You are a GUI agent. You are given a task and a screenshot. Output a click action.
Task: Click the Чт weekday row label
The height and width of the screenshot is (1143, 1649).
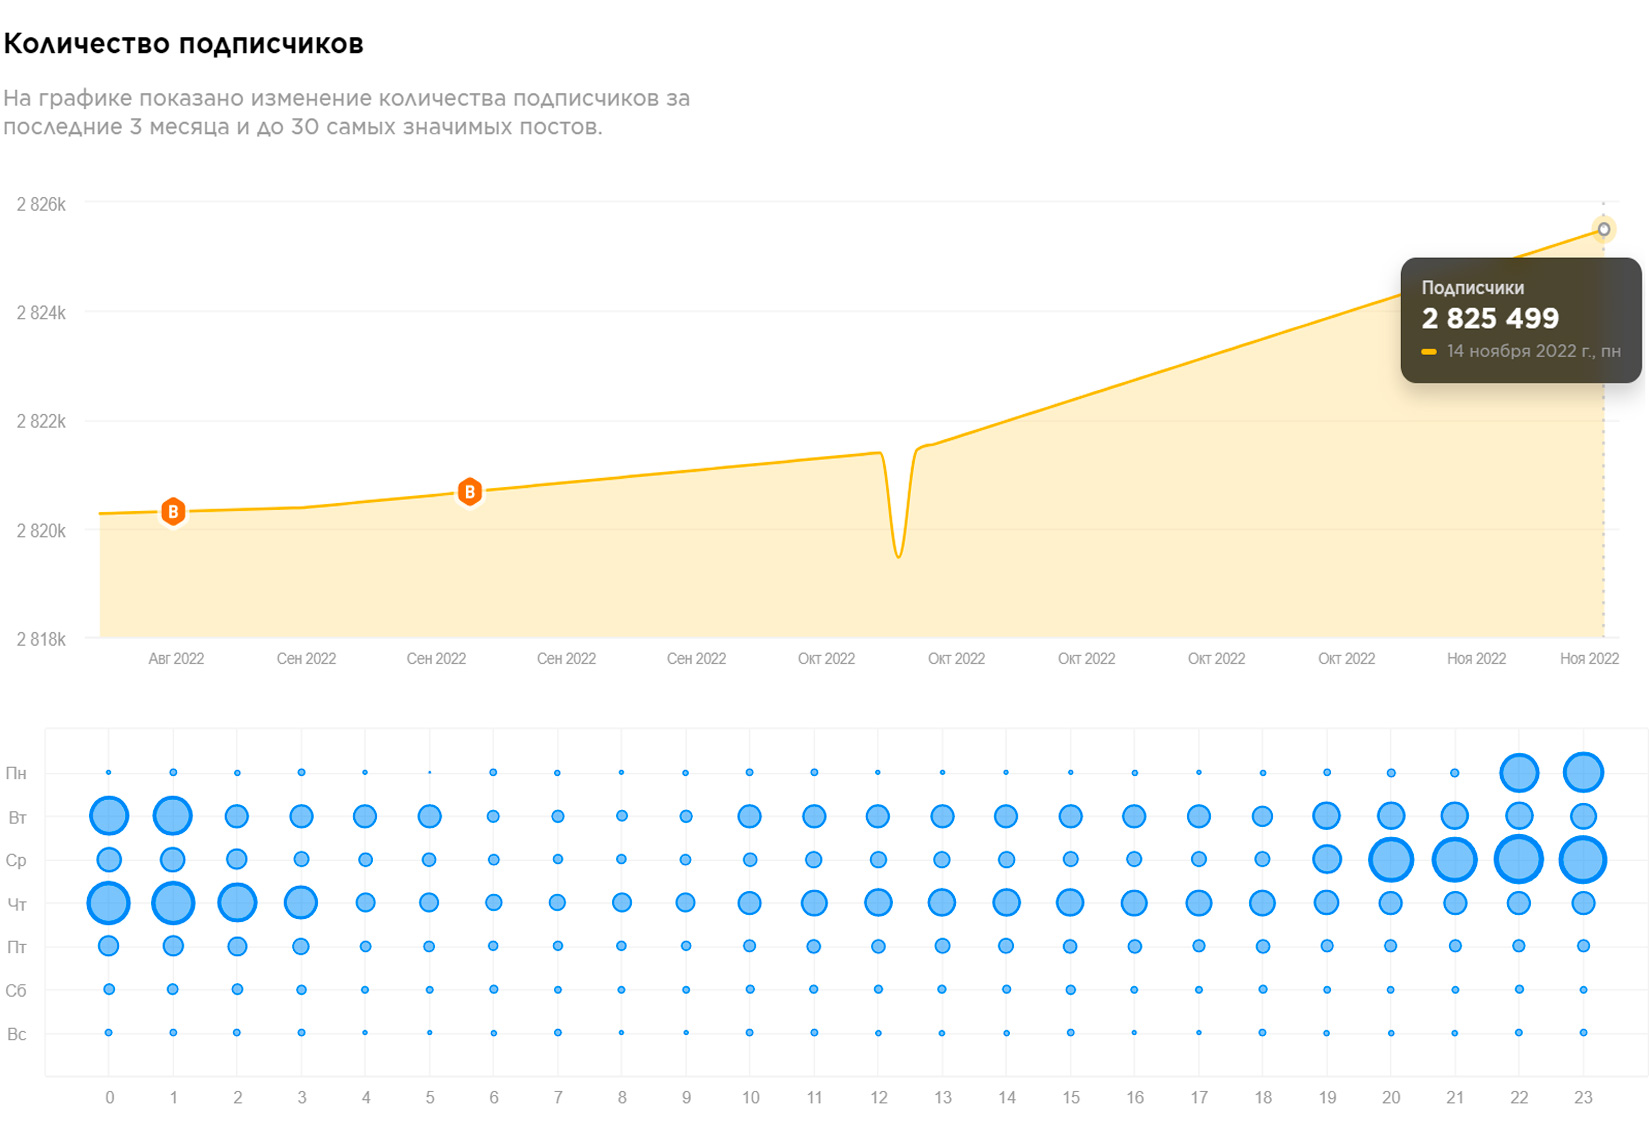tap(17, 904)
